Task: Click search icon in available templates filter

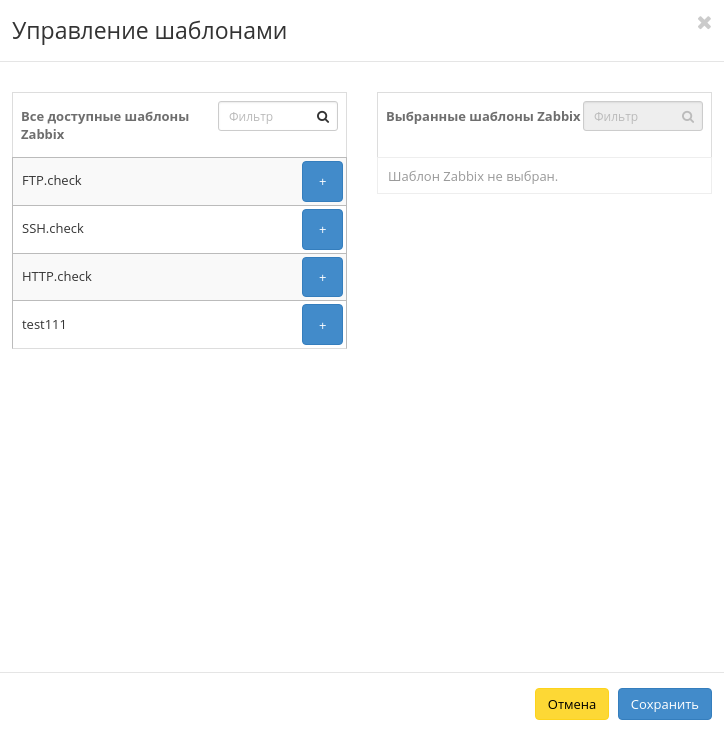Action: 323,116
